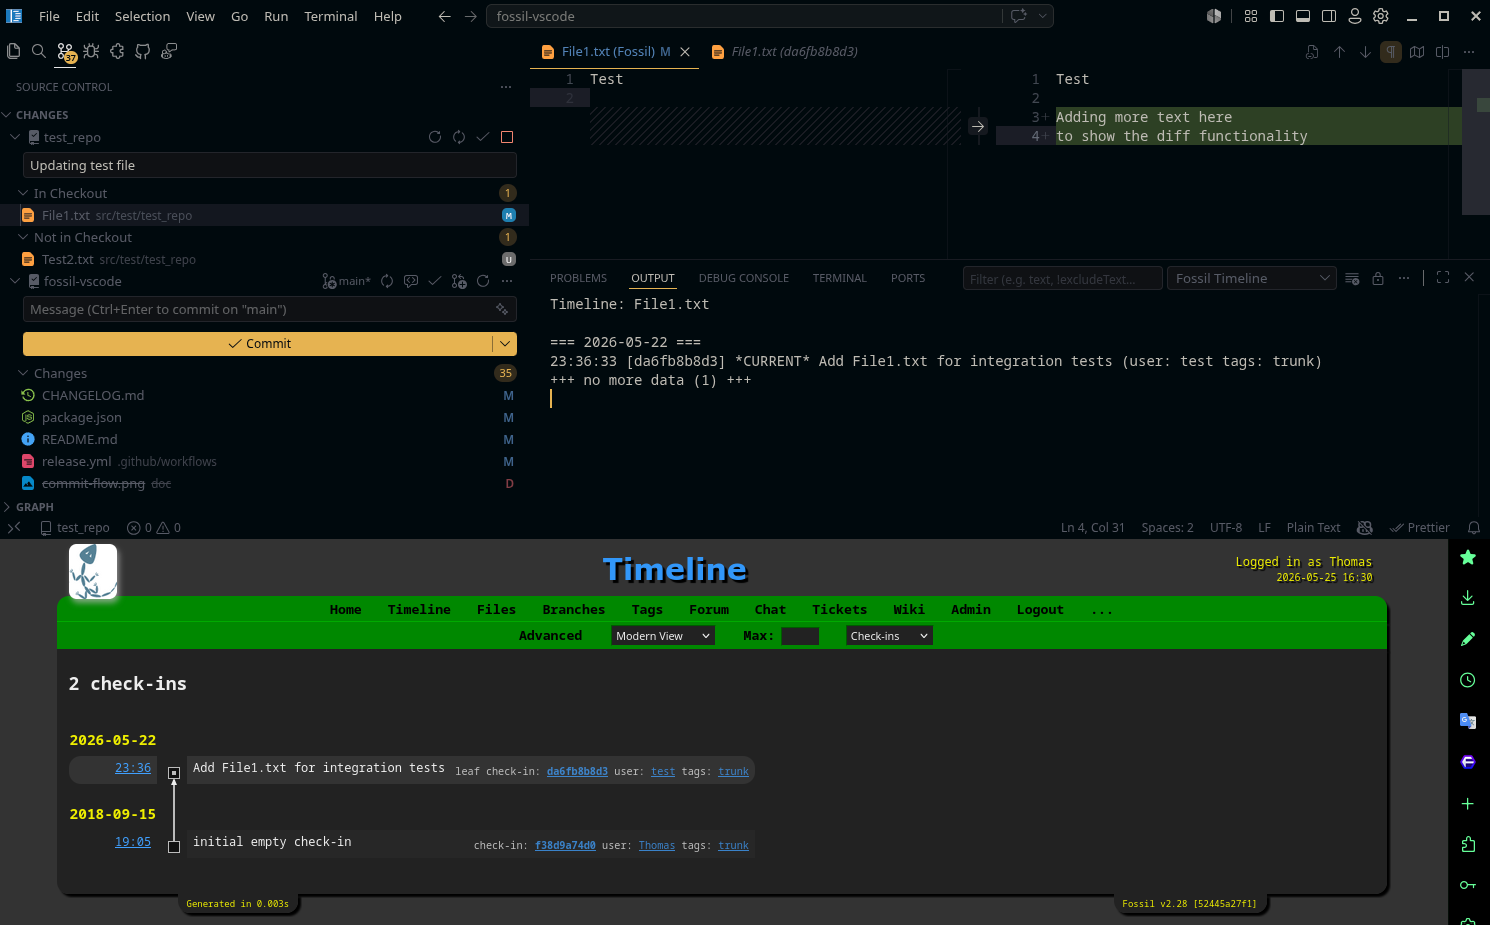Open the Explorer view in activity bar
1490x925 pixels.
(x=14, y=51)
